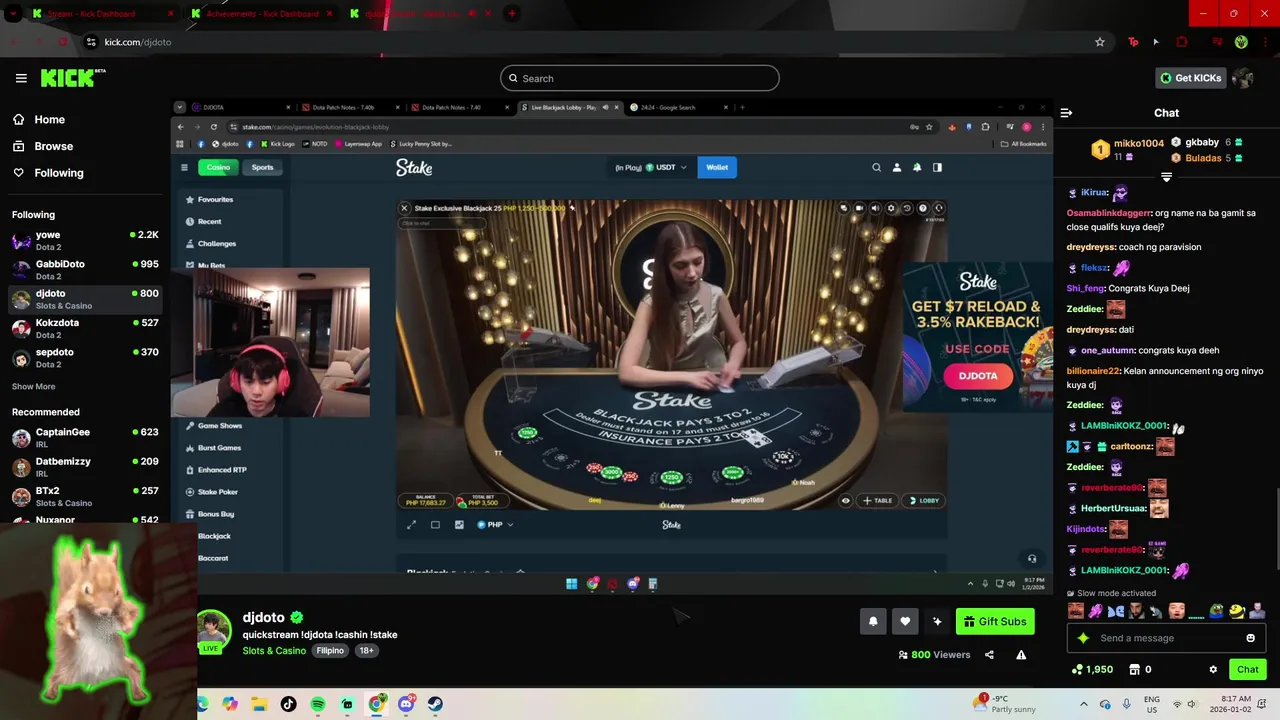Select djdoto in the Following list
The width and height of the screenshot is (1280, 720).
pyautogui.click(x=85, y=299)
